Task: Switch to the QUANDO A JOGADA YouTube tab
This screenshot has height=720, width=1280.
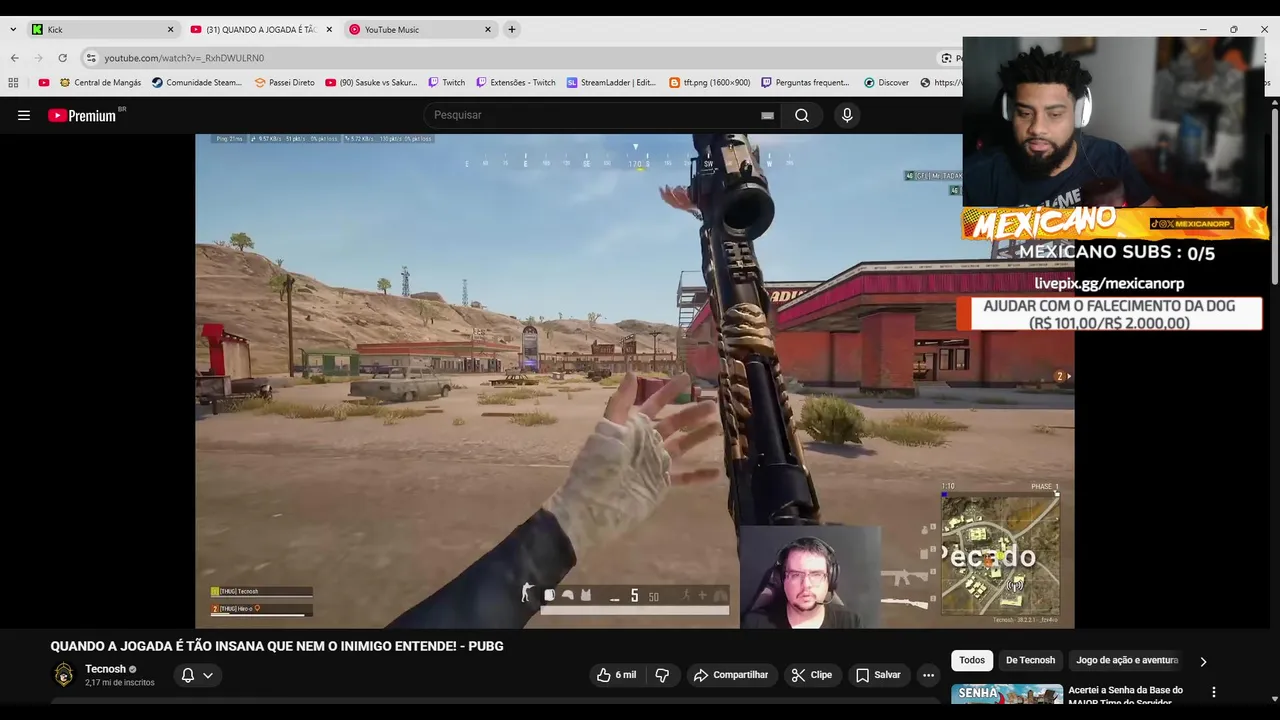Action: click(x=262, y=30)
